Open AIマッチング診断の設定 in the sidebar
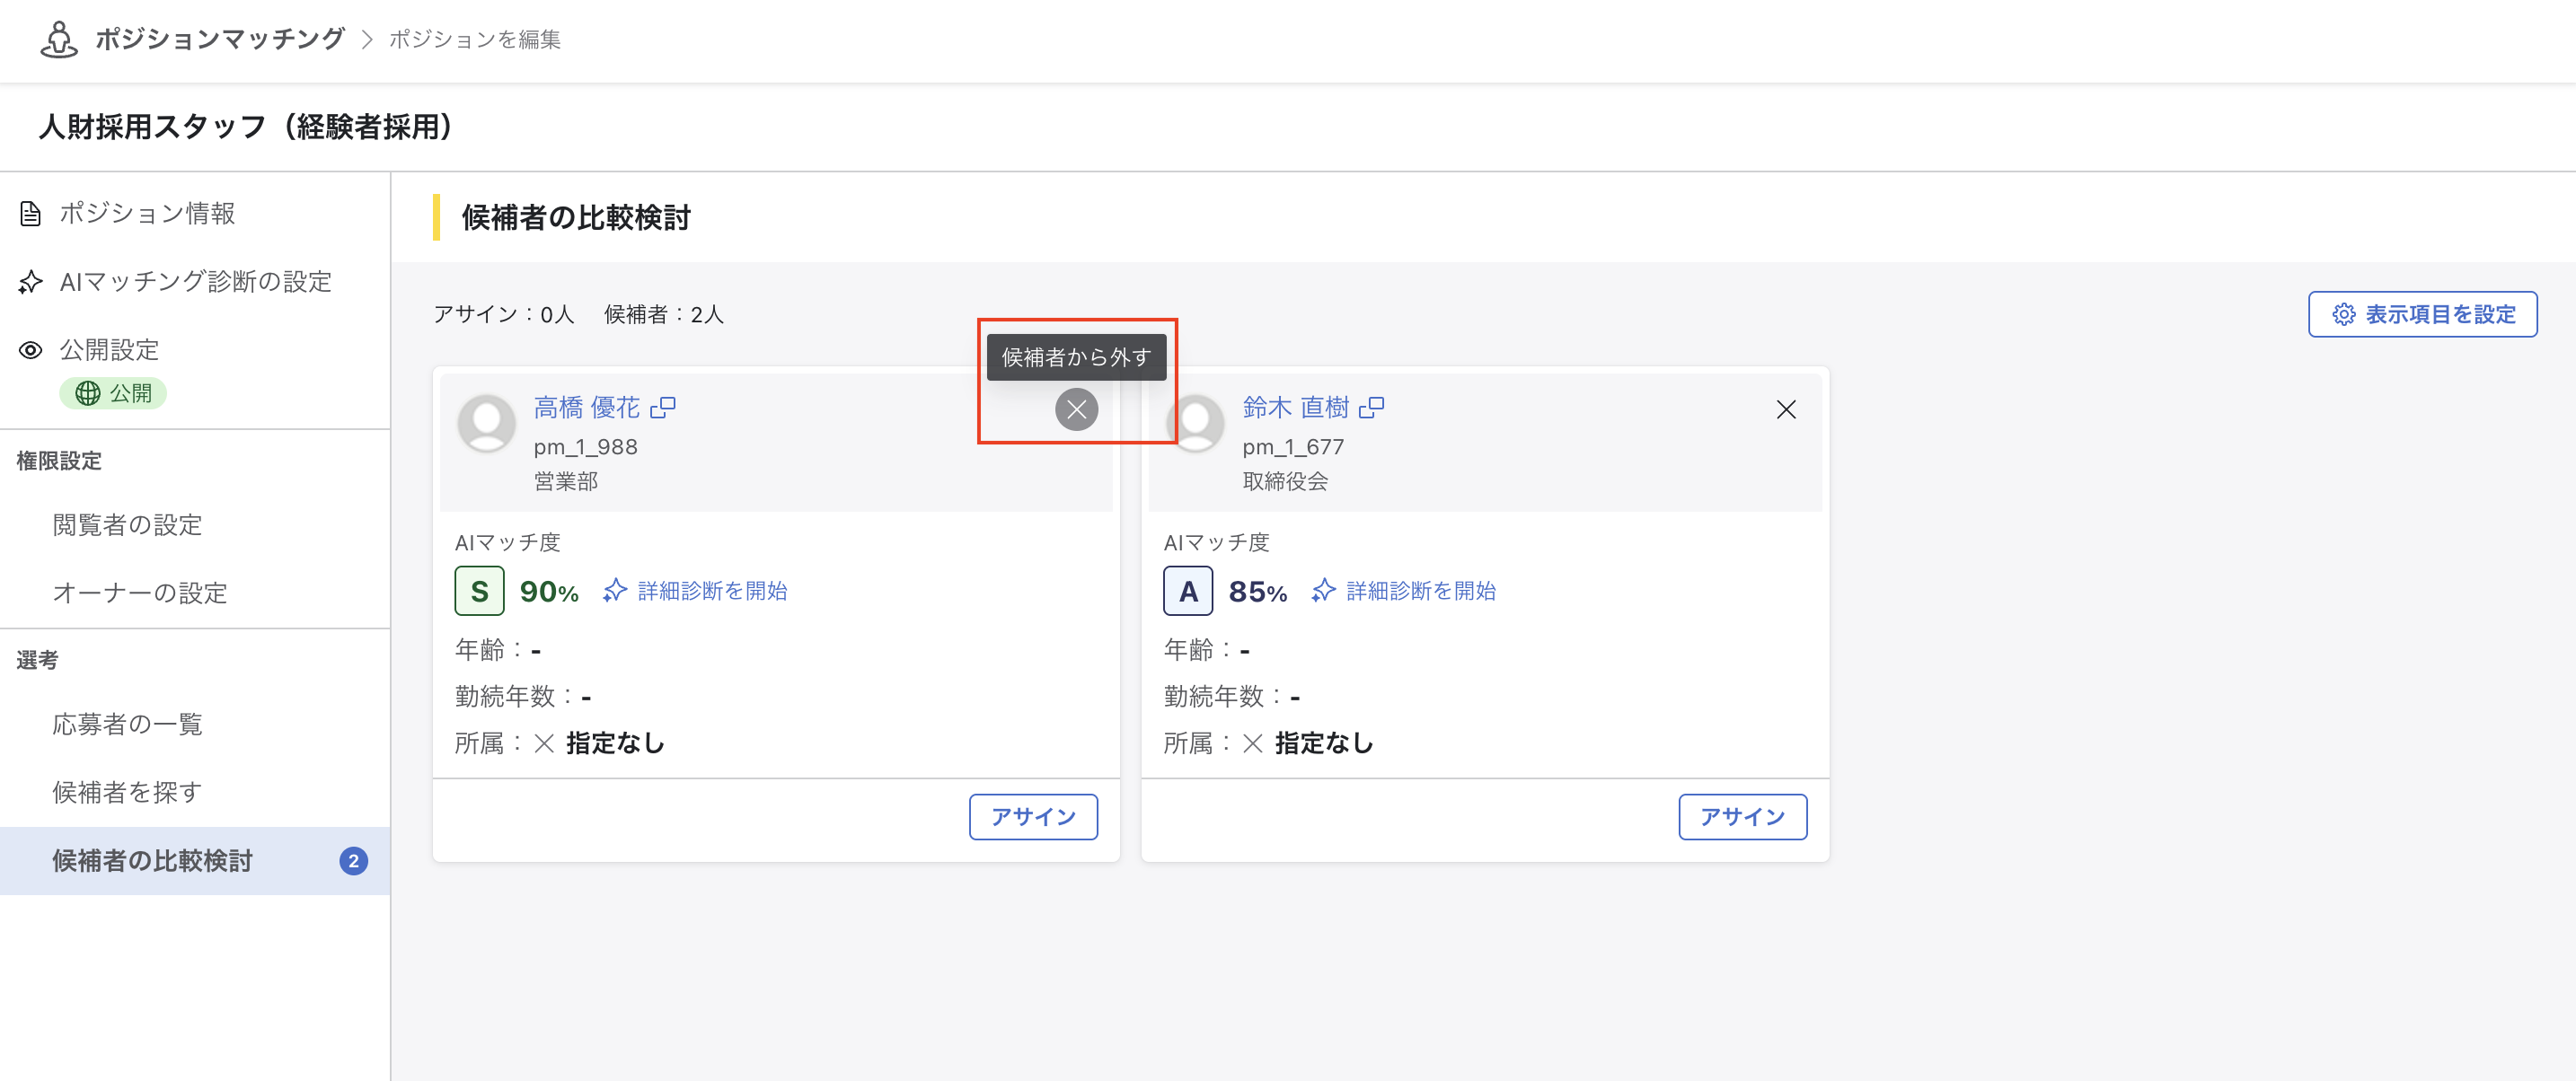The image size is (2576, 1081). [x=195, y=282]
